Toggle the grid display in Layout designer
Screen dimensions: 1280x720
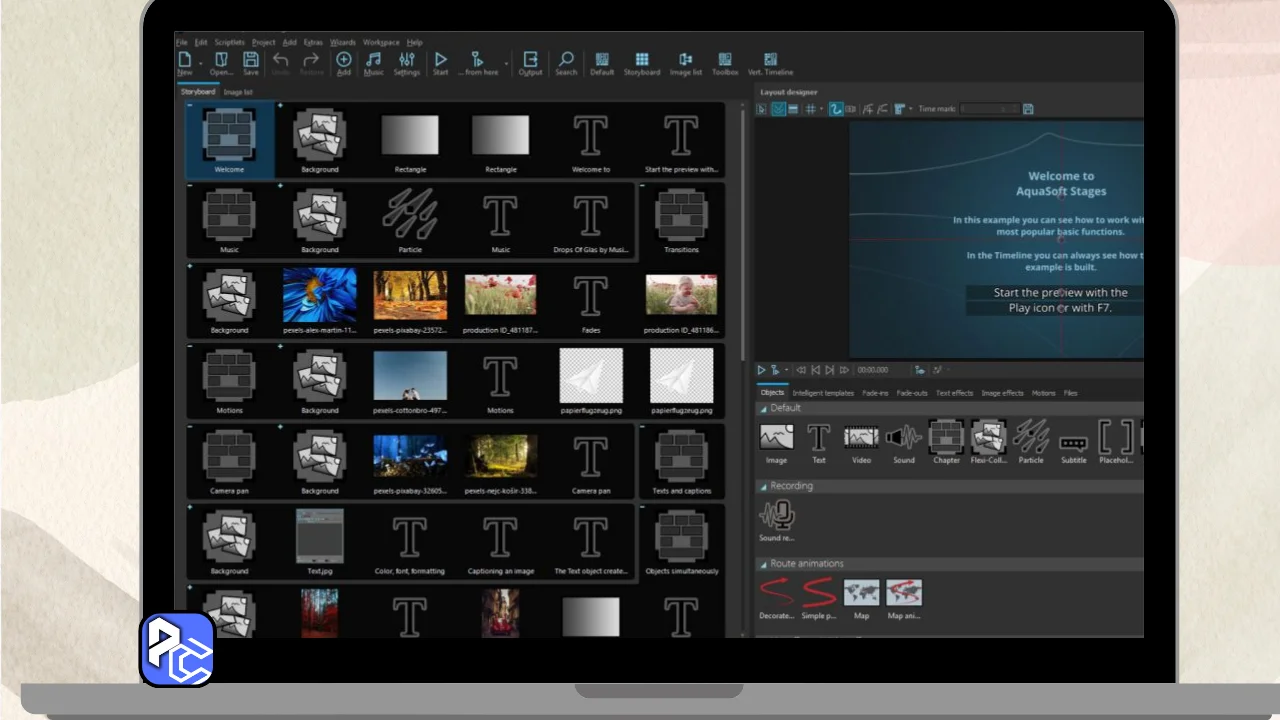809,109
